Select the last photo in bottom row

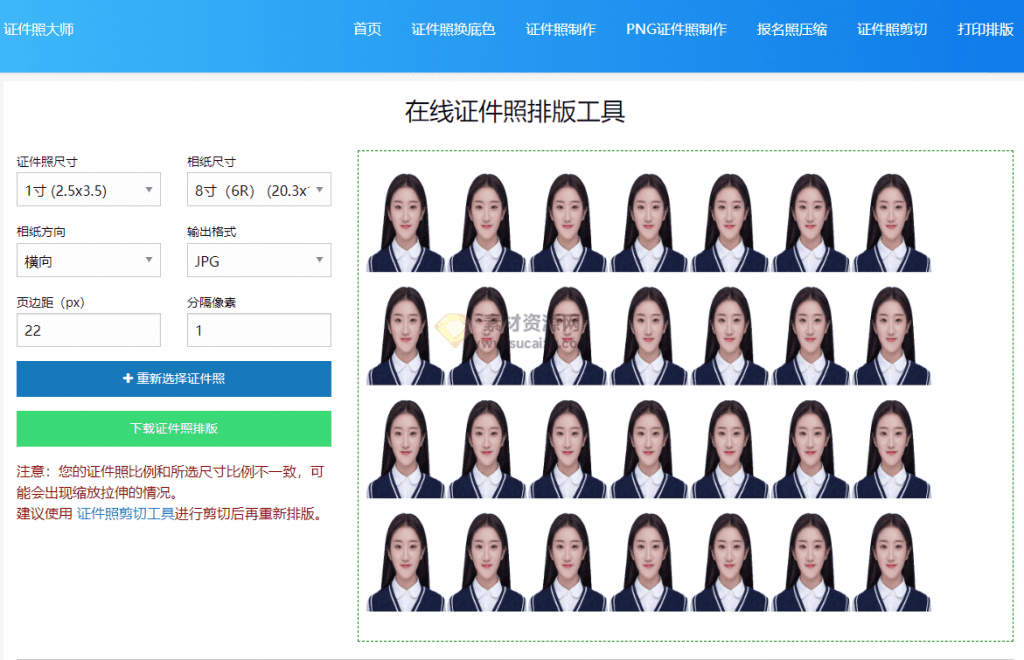pos(893,562)
